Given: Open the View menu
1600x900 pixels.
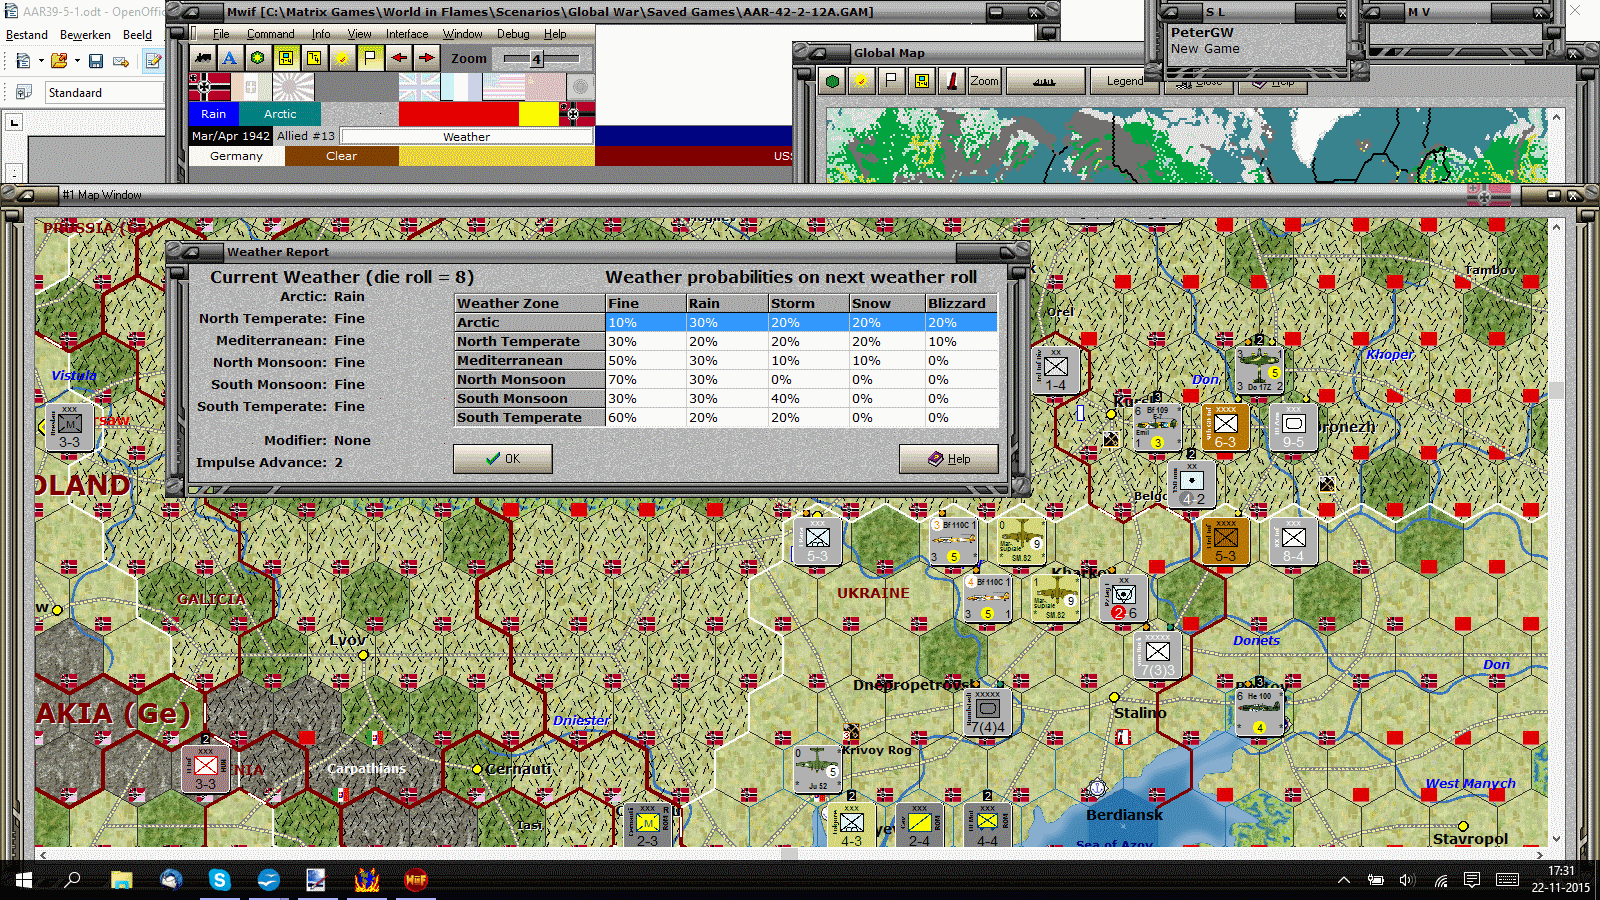Looking at the screenshot, I should pyautogui.click(x=359, y=34).
